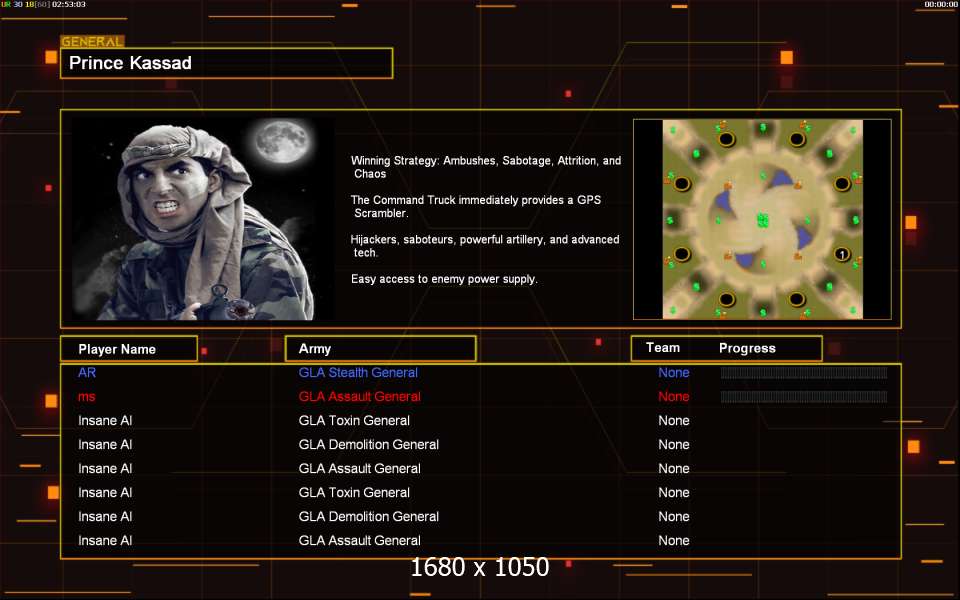Click the GENERAL label above the name box
The width and height of the screenshot is (960, 600).
[x=92, y=42]
